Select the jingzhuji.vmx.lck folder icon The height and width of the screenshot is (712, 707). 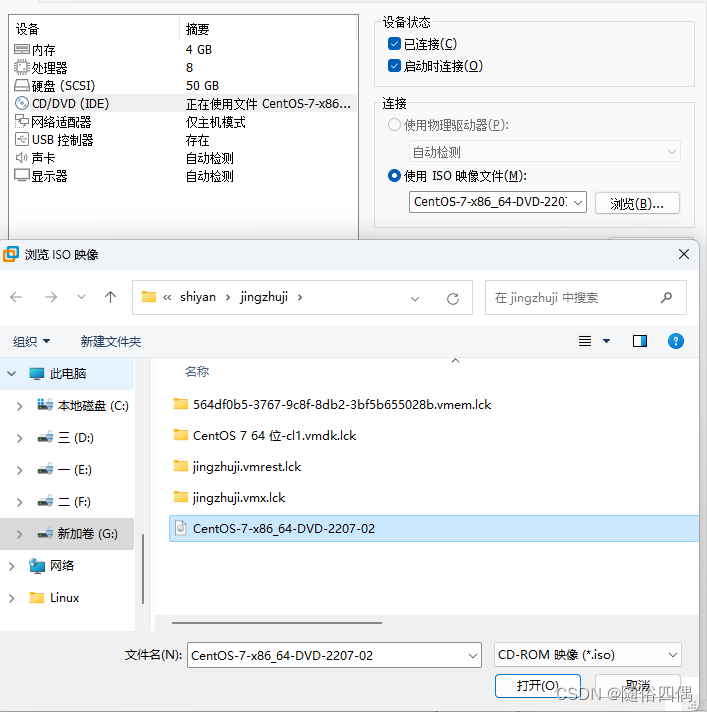[x=181, y=497]
